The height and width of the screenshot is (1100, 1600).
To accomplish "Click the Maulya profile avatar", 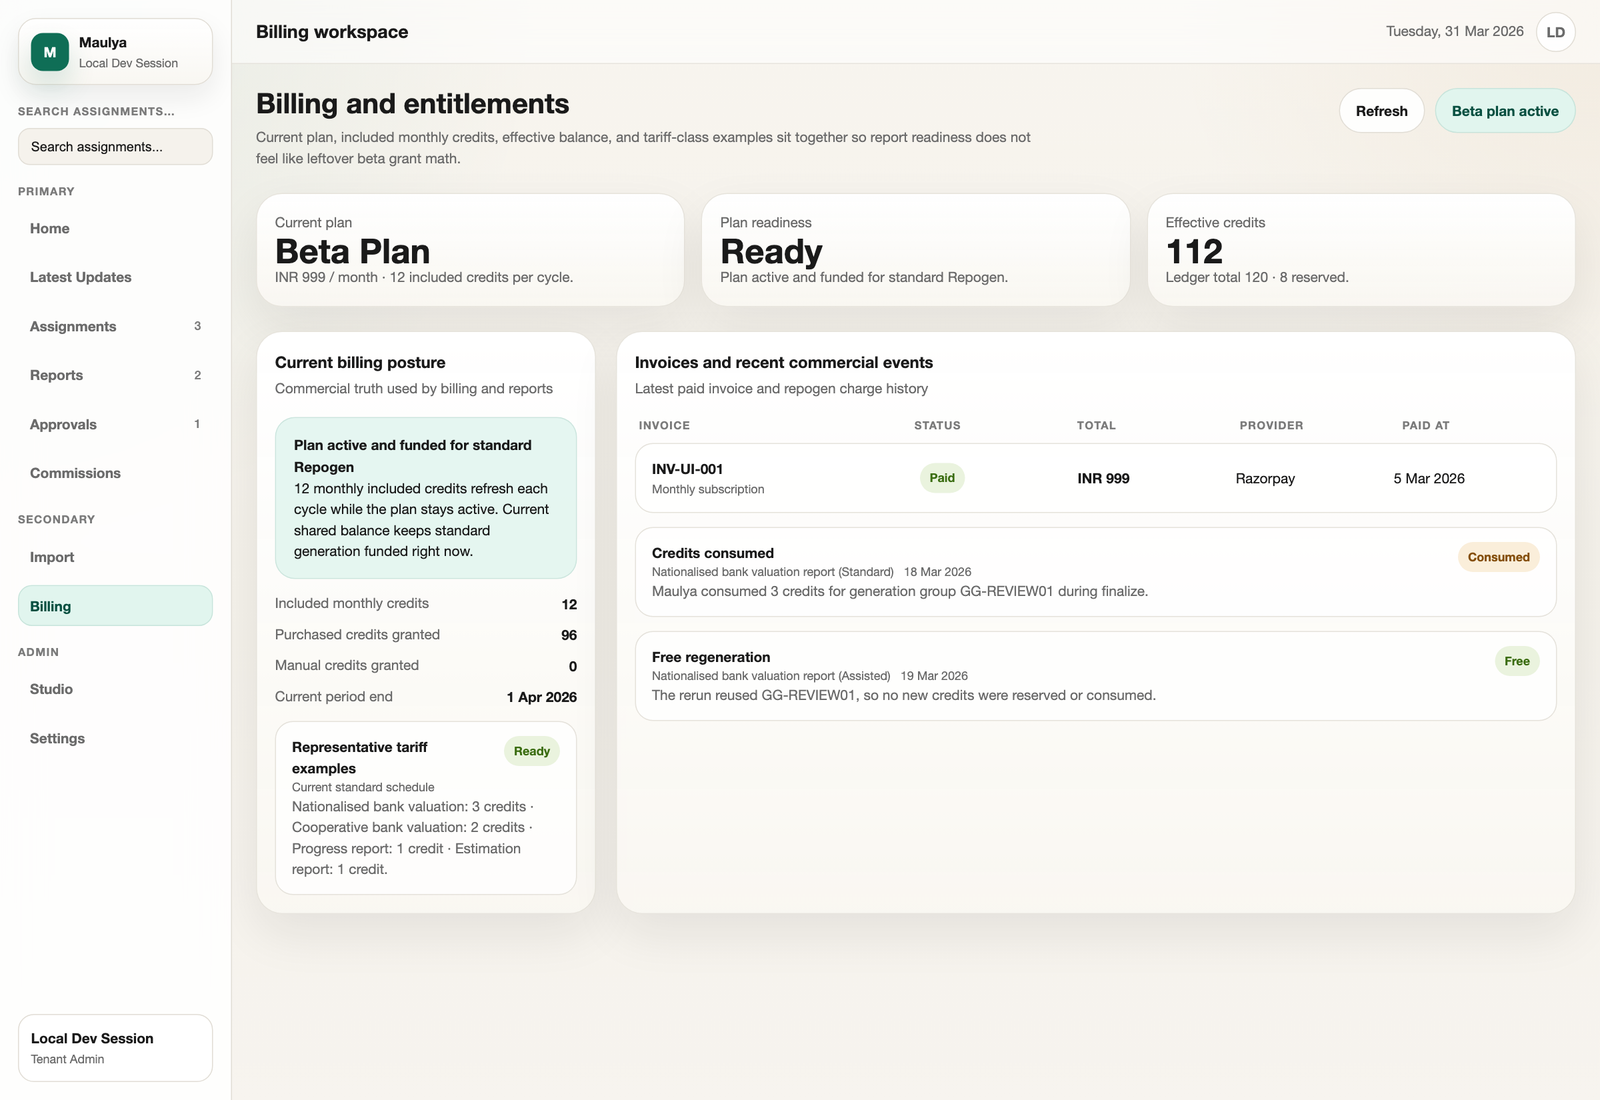I will (x=48, y=51).
